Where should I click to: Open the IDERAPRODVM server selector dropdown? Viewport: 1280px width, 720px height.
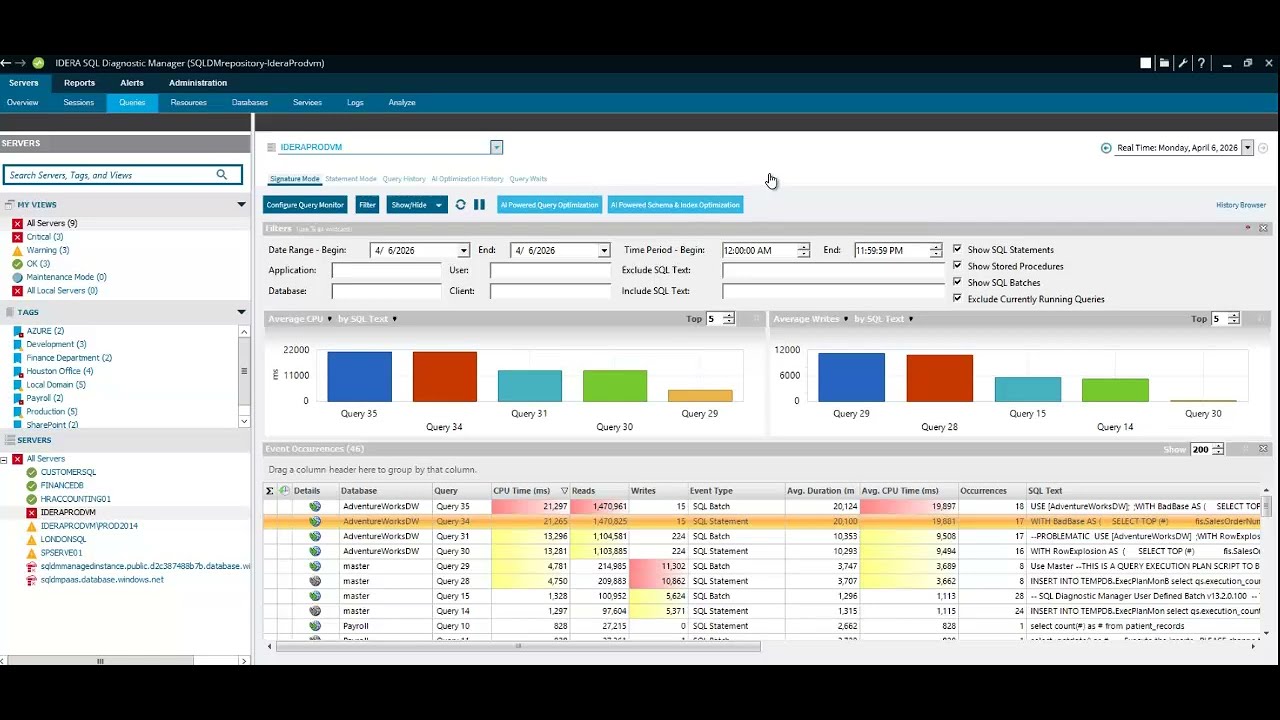tap(496, 148)
